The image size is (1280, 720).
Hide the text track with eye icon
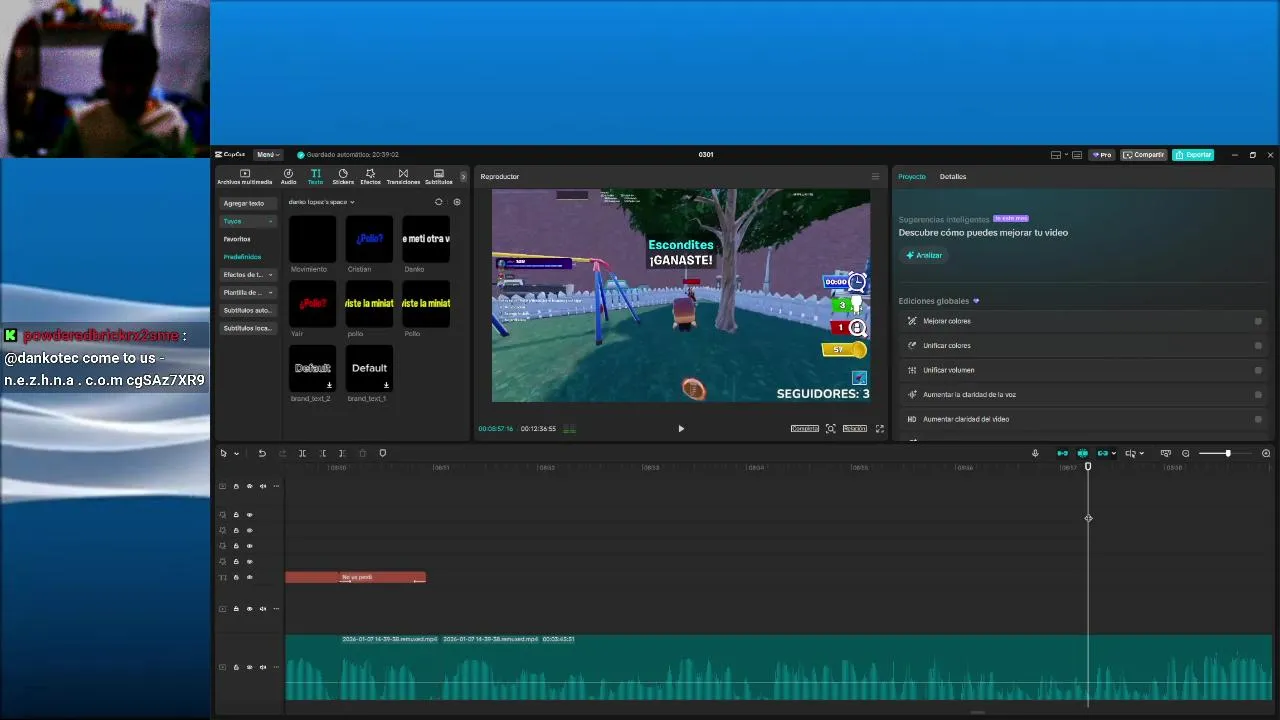click(x=250, y=577)
